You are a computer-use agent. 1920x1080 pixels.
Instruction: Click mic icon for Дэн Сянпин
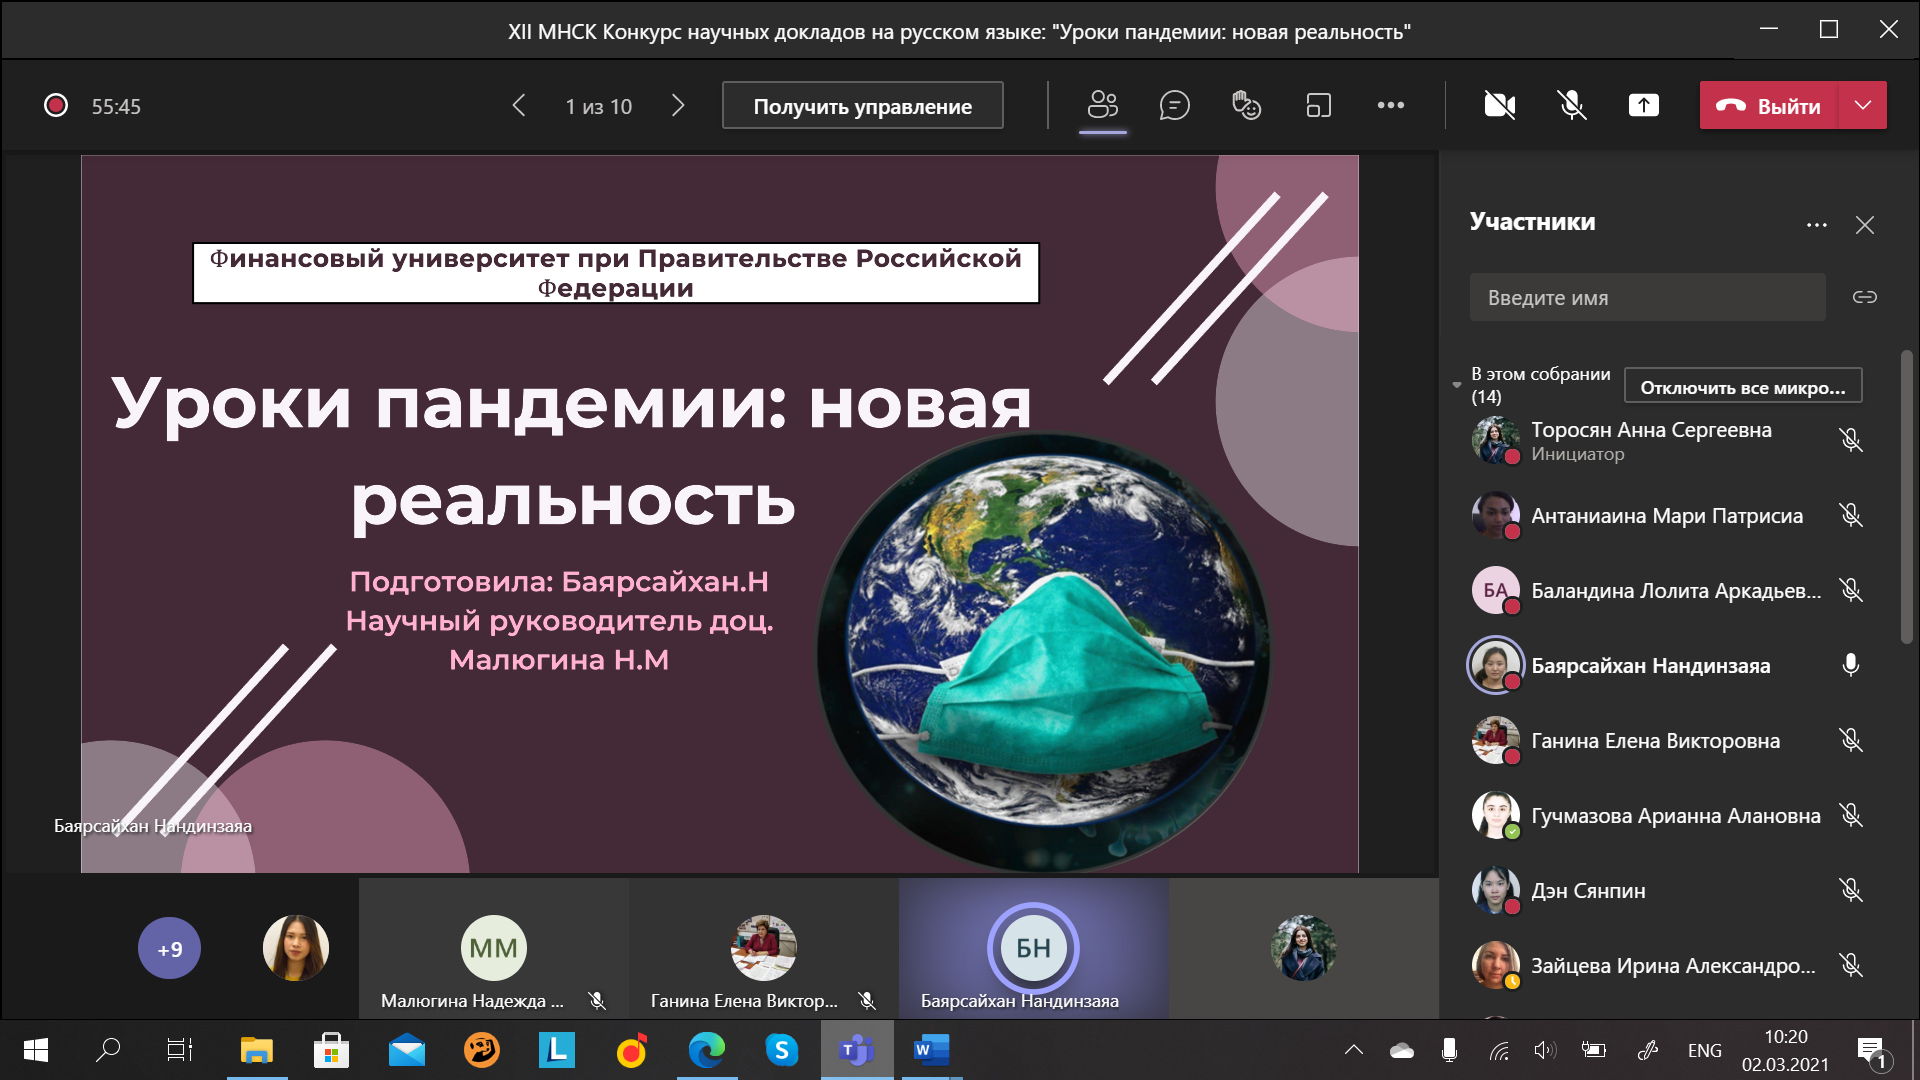pyautogui.click(x=1850, y=890)
